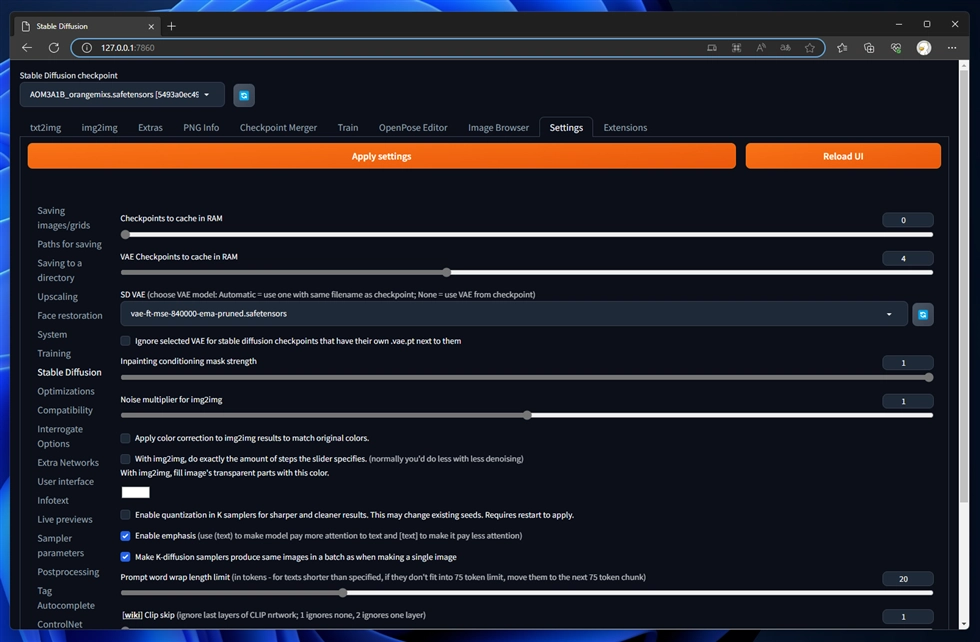980x642 pixels.
Task: Open Extra Networks settings section
Action: click(x=68, y=463)
